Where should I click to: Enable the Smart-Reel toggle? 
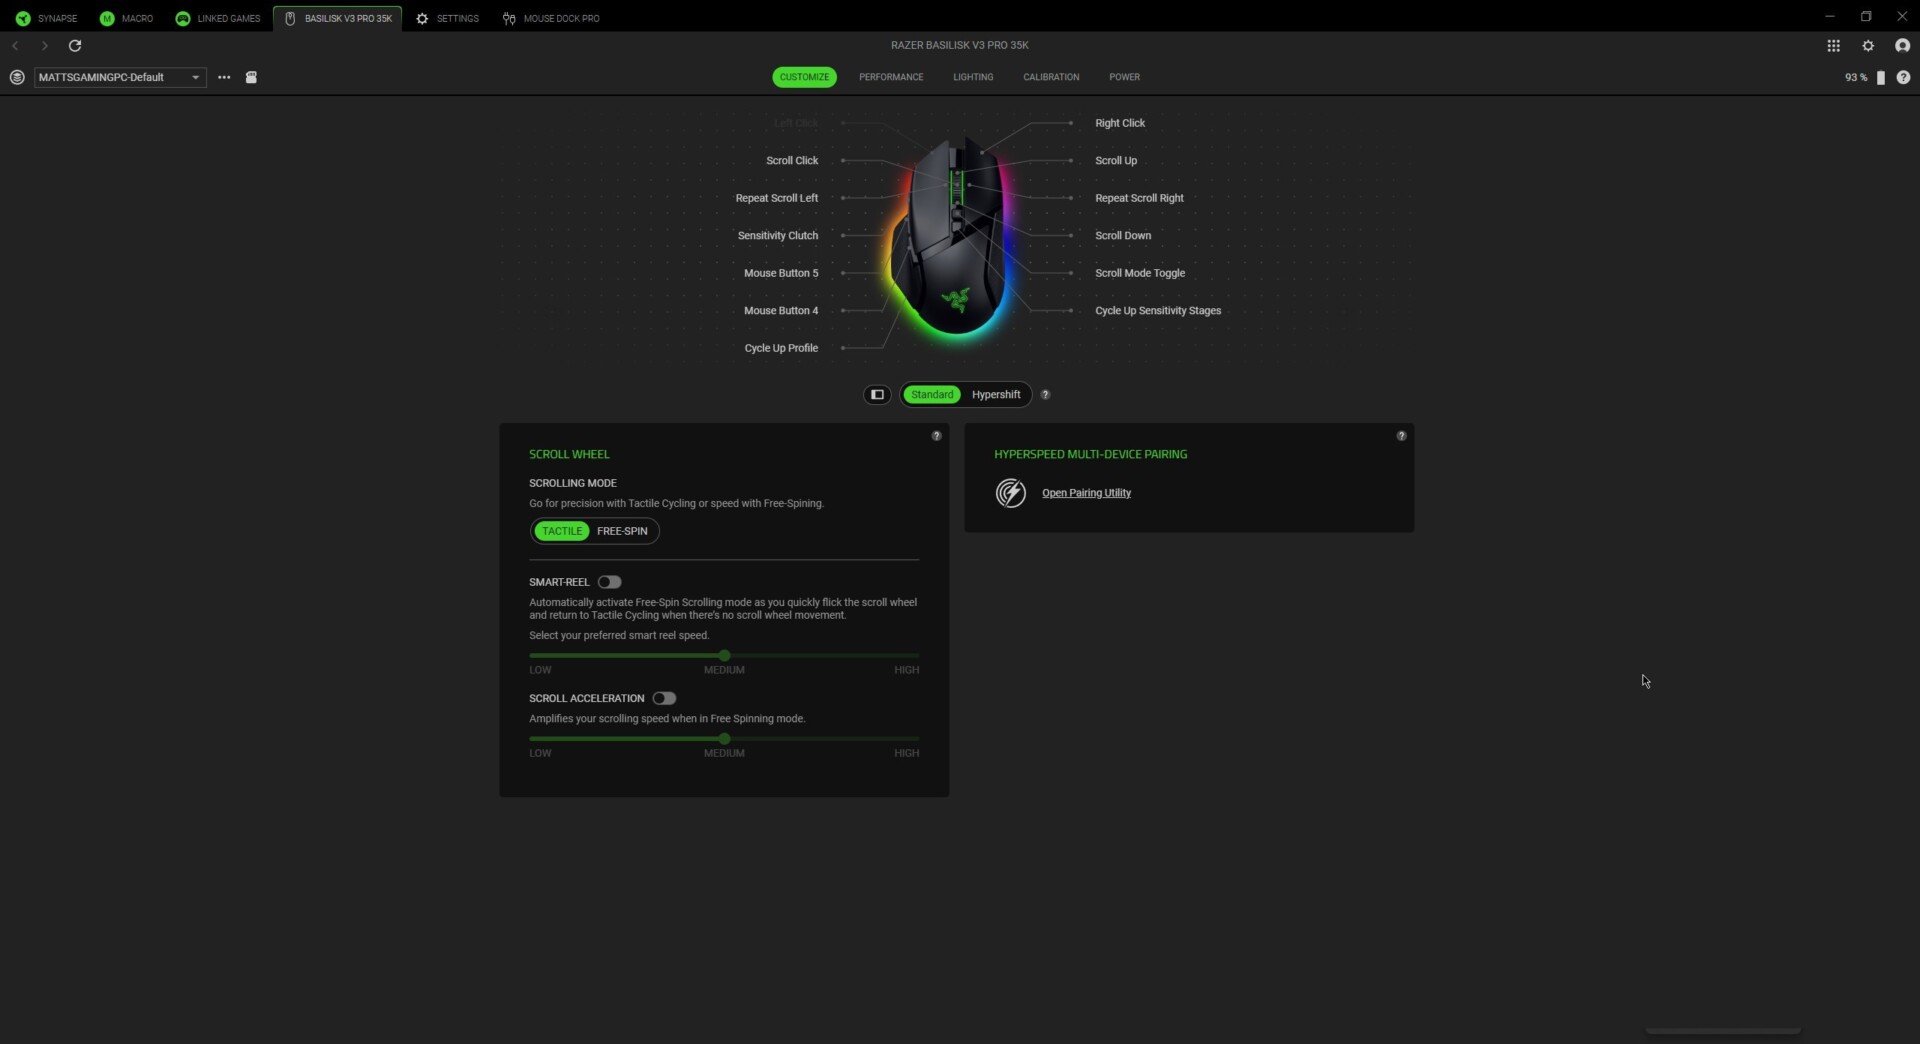pyautogui.click(x=610, y=581)
